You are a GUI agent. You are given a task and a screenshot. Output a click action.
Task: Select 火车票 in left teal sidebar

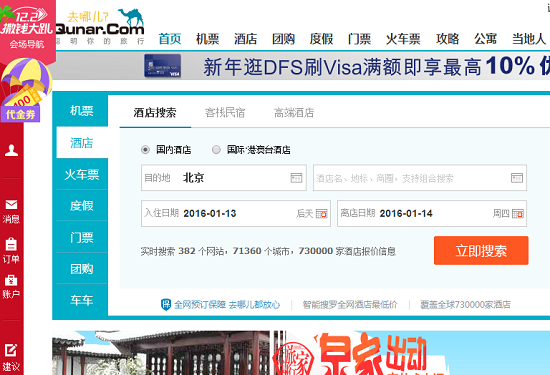pos(82,174)
